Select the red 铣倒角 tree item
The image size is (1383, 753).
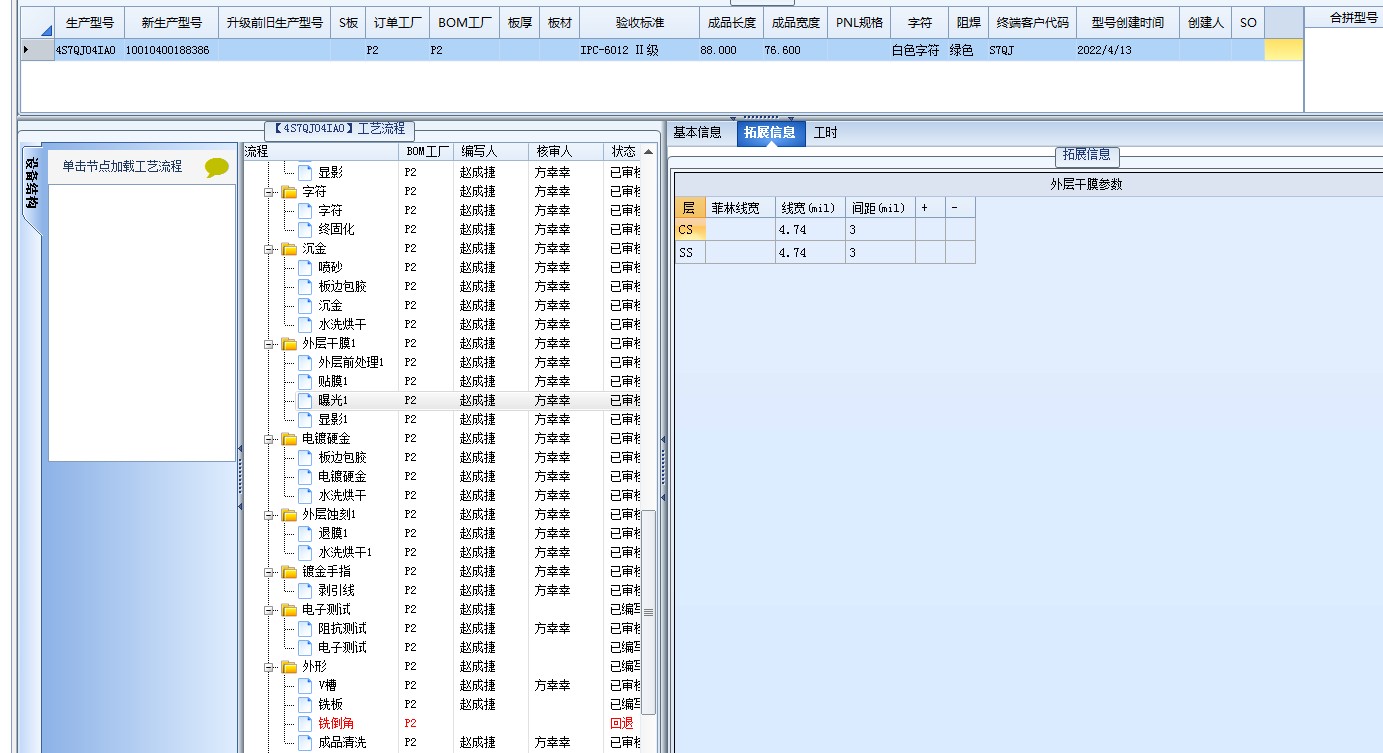pyautogui.click(x=336, y=724)
